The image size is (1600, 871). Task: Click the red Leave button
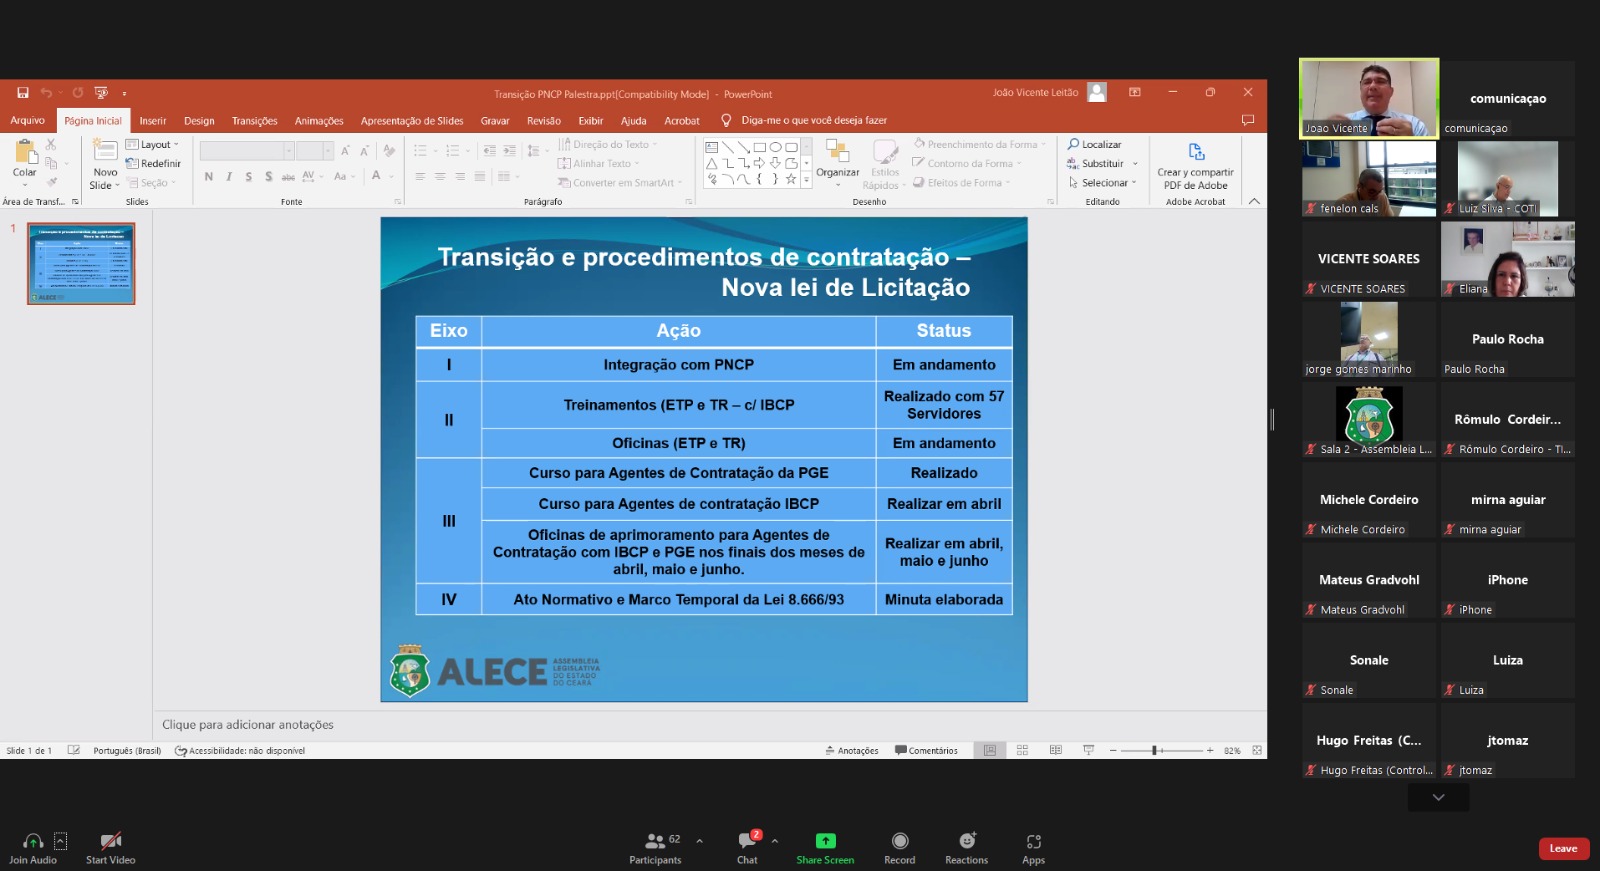tap(1563, 849)
